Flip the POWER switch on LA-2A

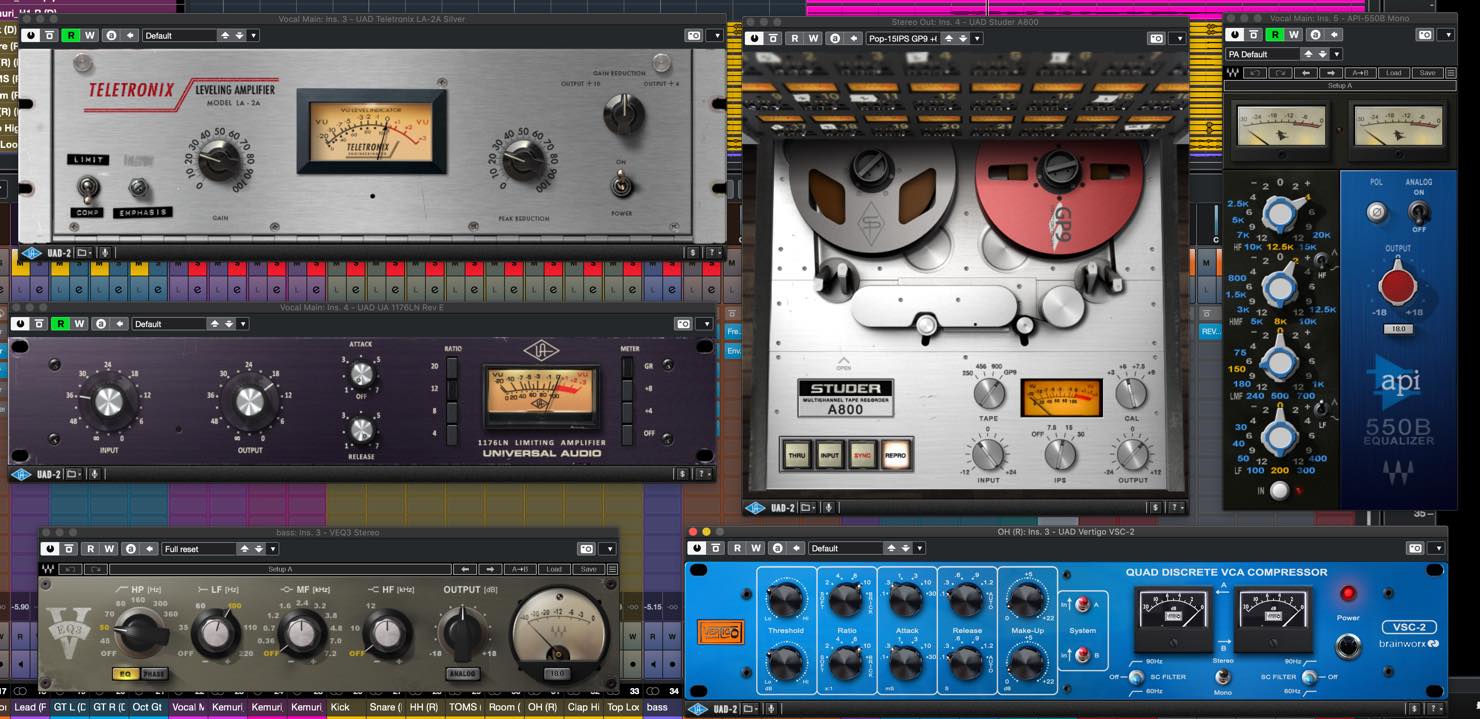click(x=621, y=184)
